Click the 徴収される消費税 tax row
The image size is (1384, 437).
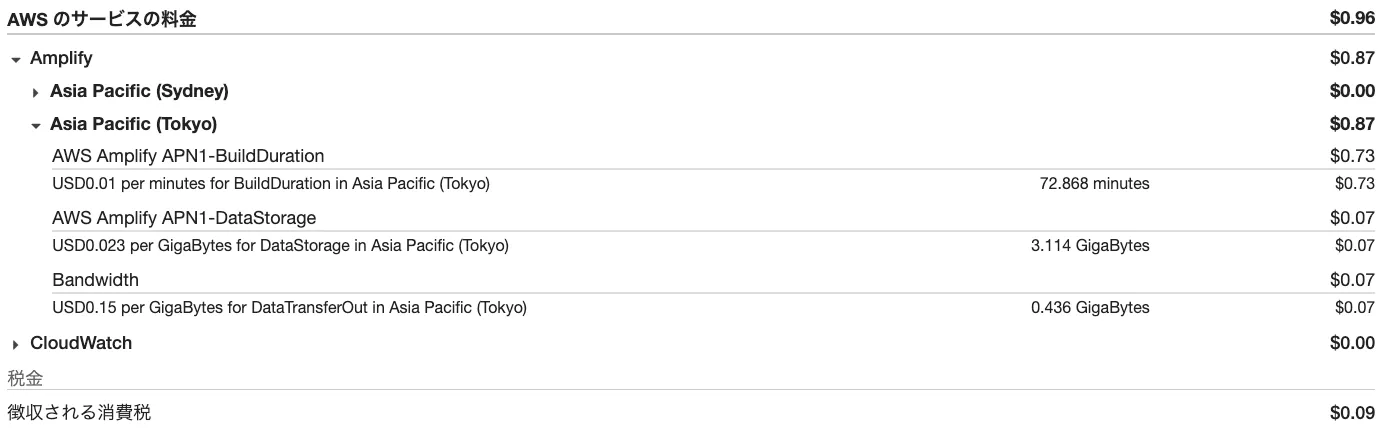pos(79,412)
